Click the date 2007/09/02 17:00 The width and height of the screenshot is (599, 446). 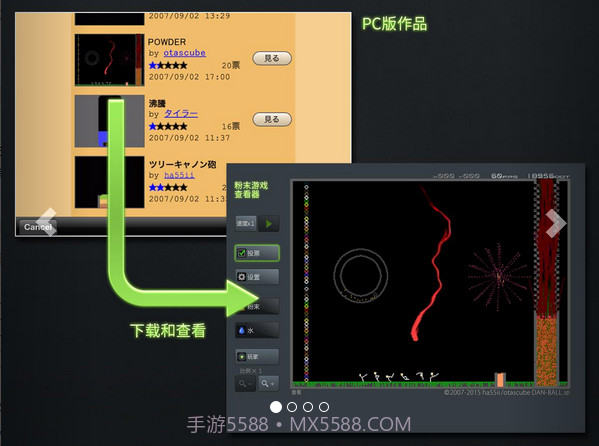189,77
